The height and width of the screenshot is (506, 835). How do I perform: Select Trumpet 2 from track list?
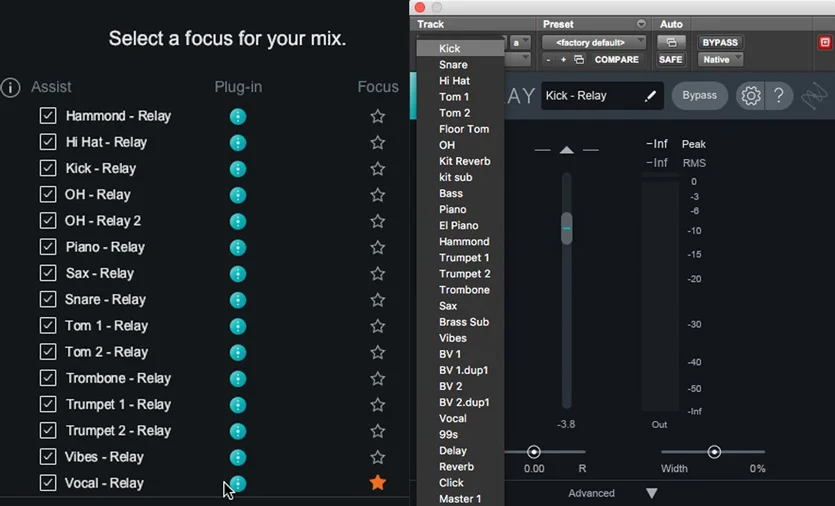(460, 274)
